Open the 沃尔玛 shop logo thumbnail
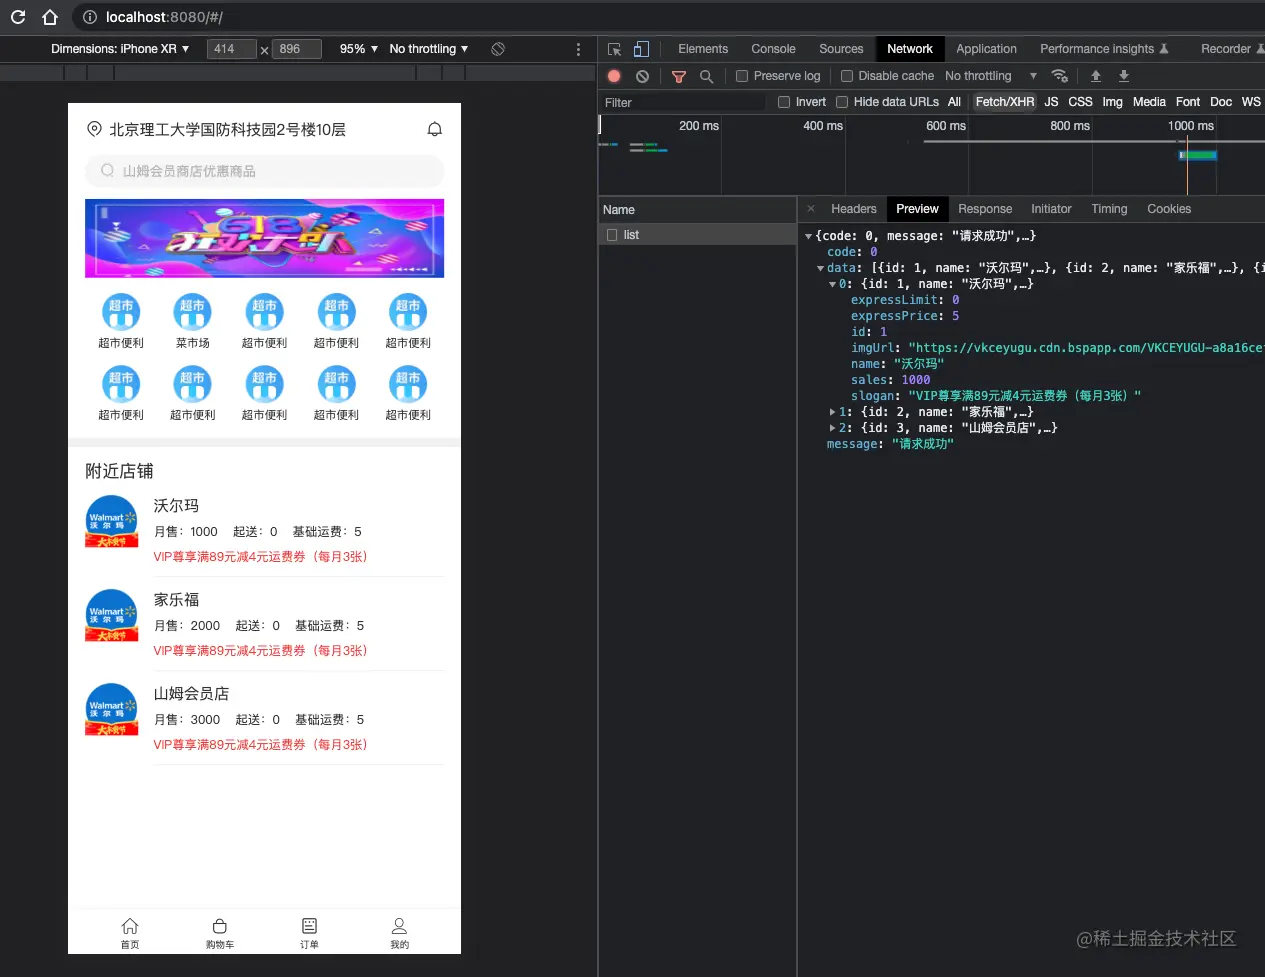 (x=112, y=521)
